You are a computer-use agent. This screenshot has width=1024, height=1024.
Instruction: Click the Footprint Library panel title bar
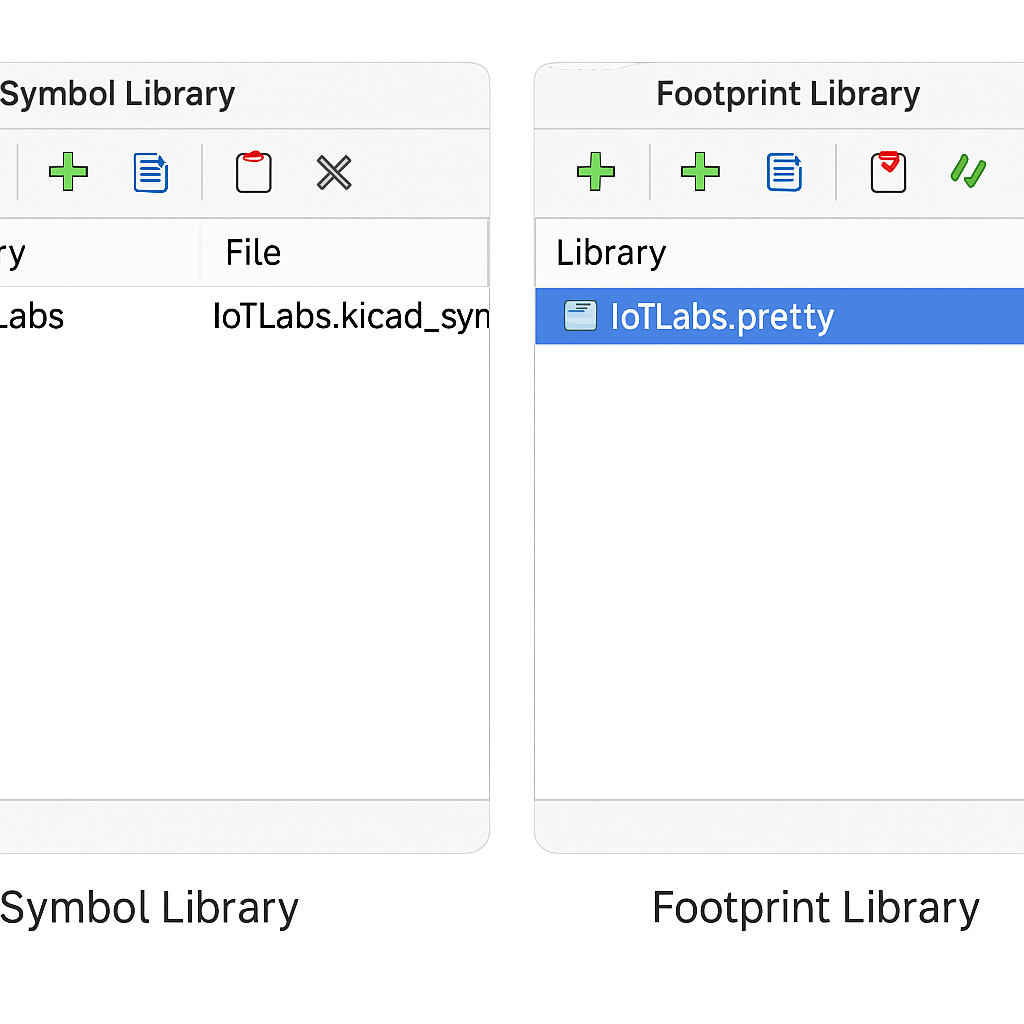point(788,95)
